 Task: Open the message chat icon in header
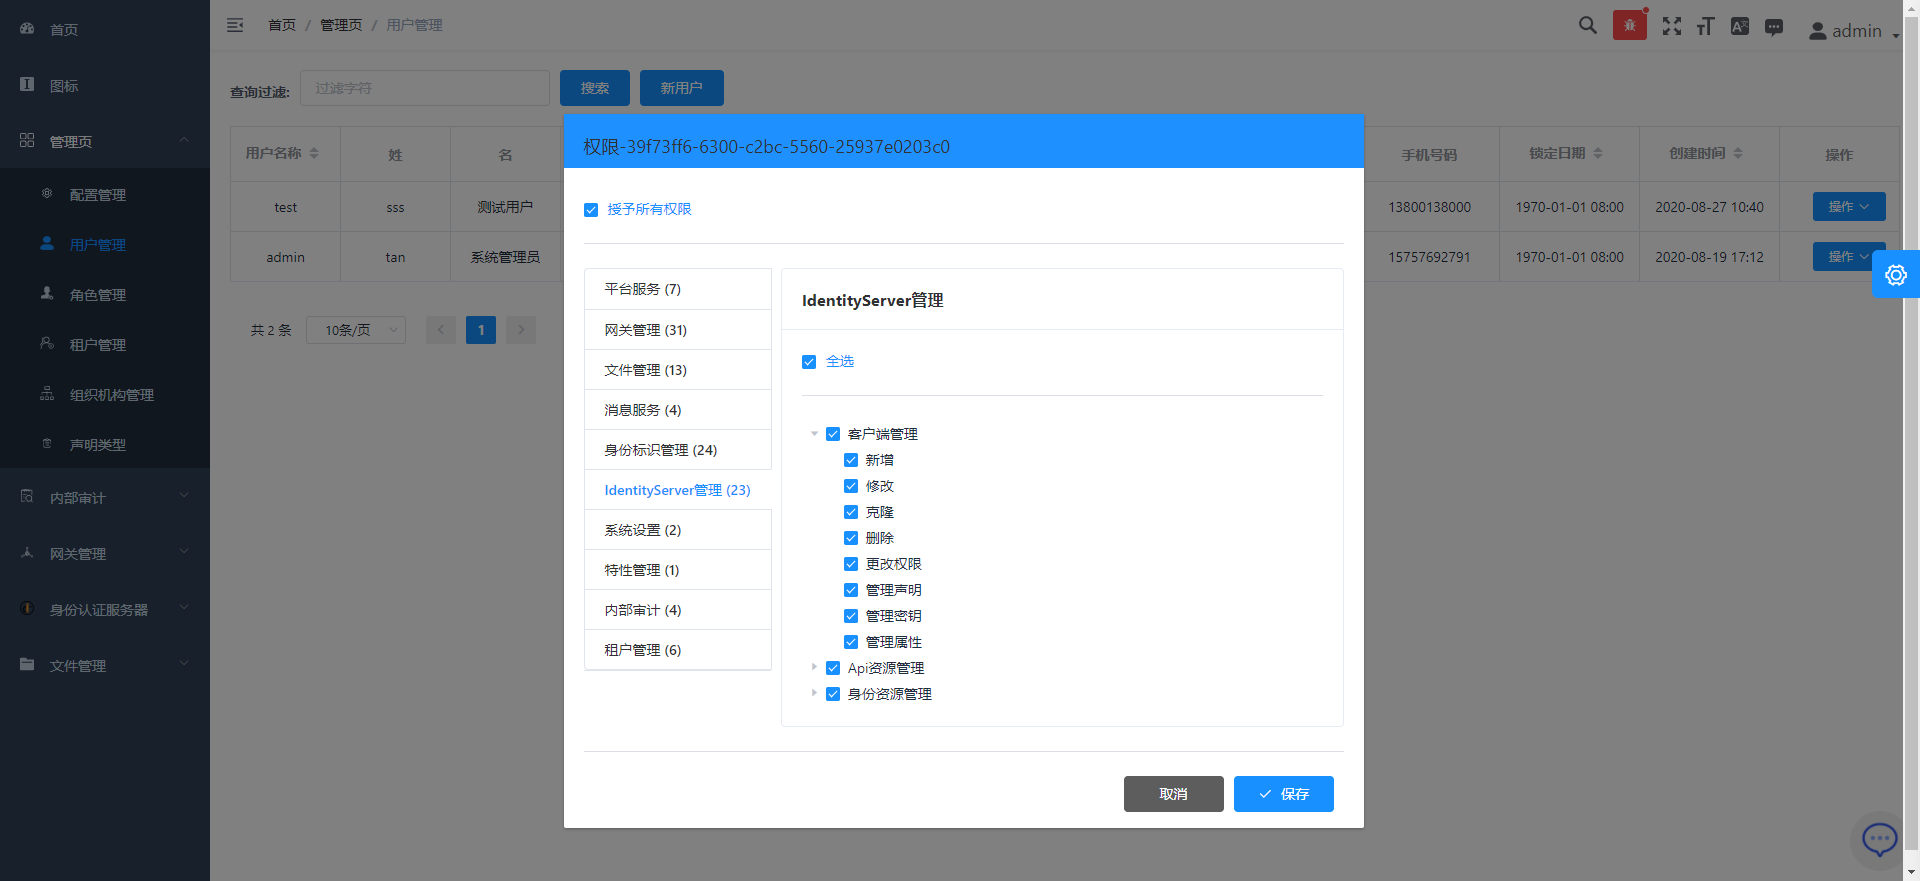[1773, 27]
